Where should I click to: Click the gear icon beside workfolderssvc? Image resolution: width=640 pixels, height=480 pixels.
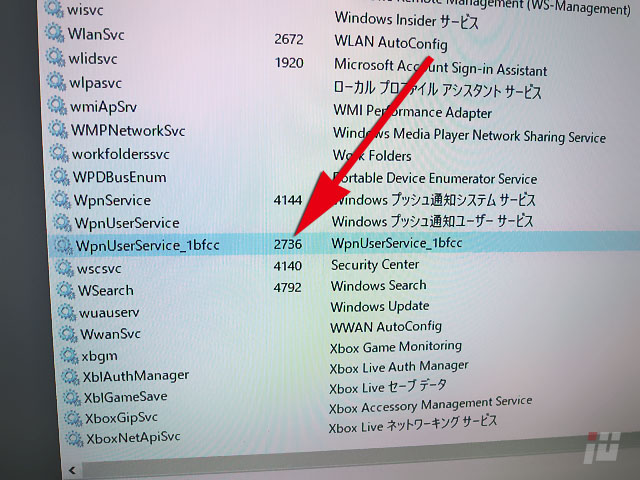59,153
